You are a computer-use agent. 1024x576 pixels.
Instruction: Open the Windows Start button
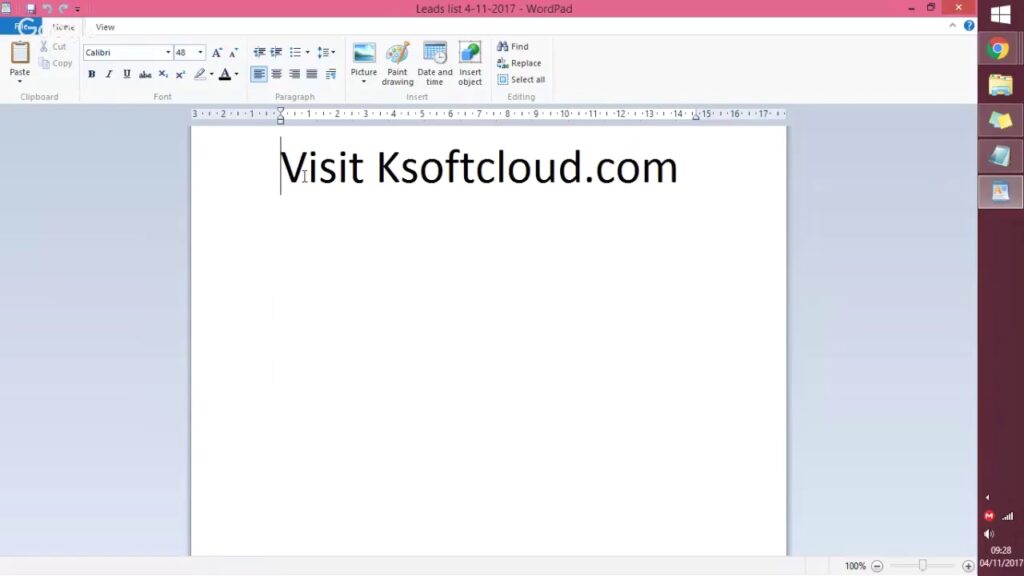(x=1000, y=14)
